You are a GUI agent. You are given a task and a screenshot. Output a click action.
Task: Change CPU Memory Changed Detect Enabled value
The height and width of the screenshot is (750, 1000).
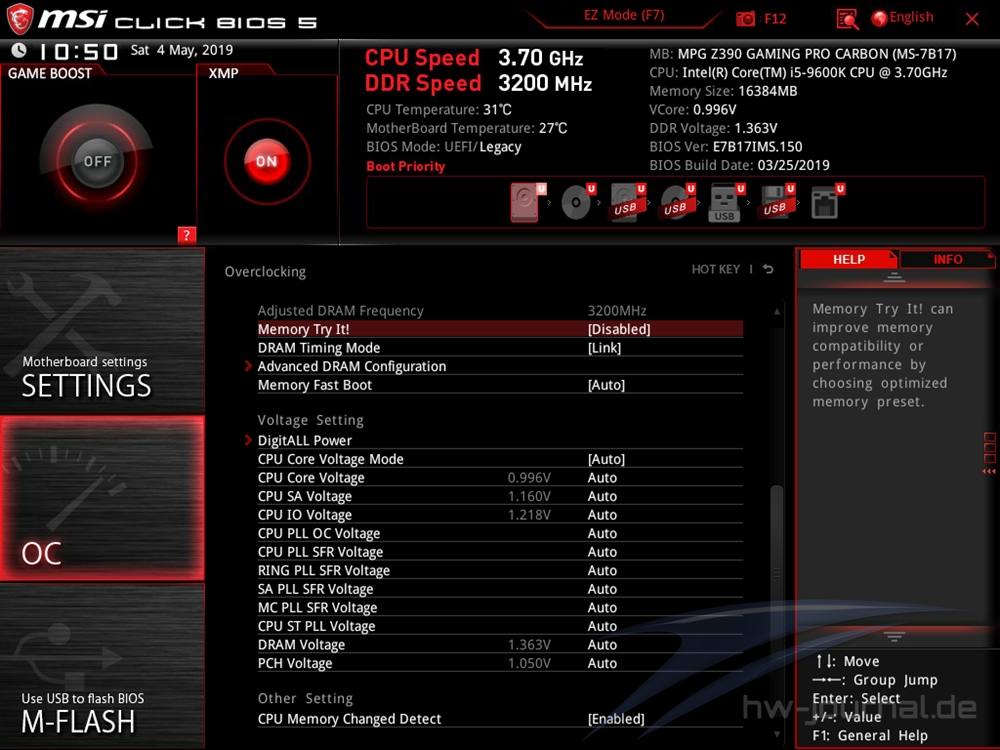click(616, 719)
